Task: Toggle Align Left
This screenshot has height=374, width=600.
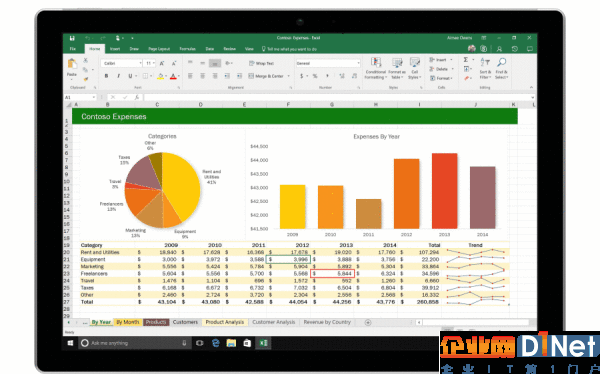Action: 190,76
